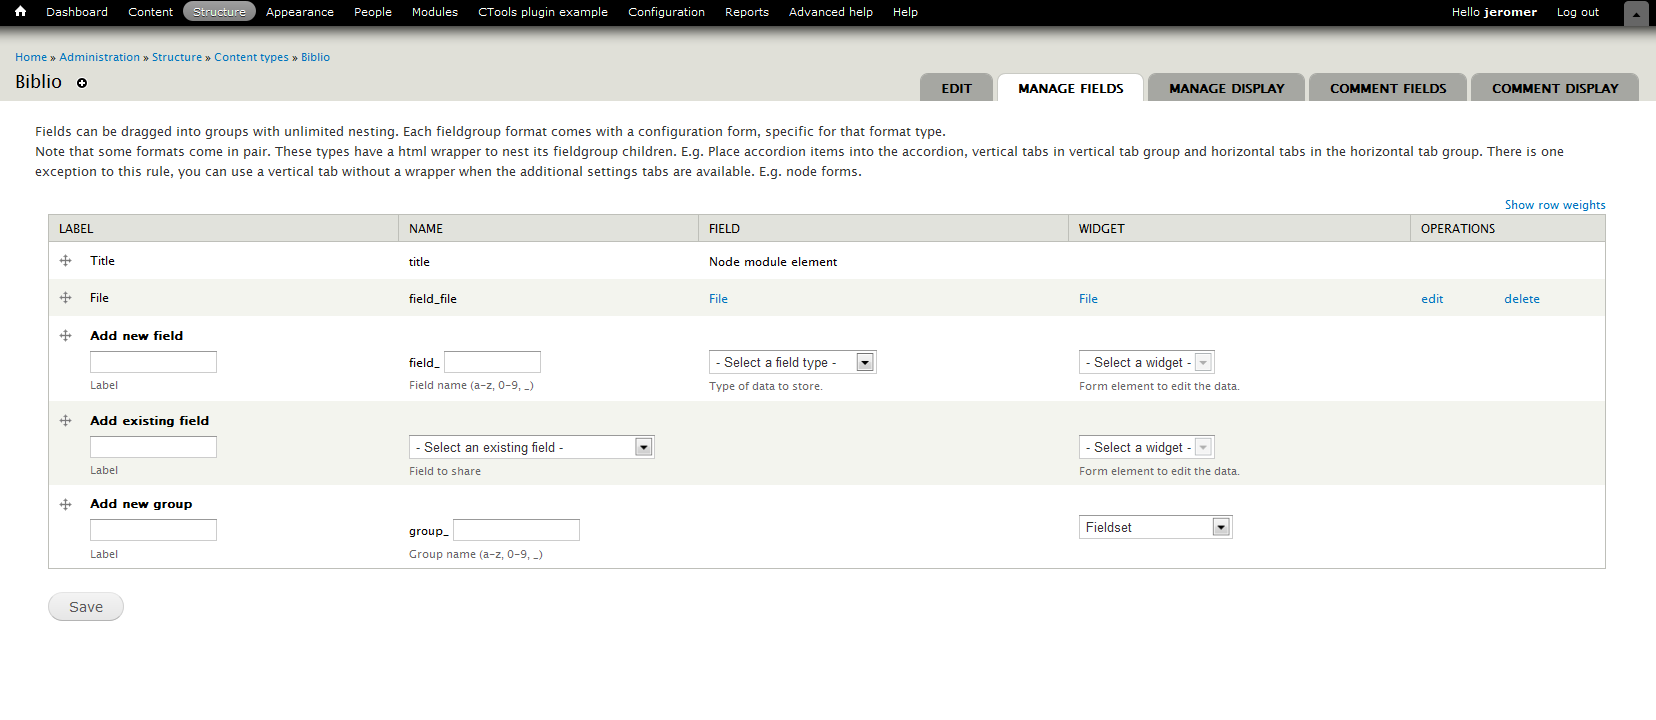The image size is (1656, 720).
Task: Click the drag handle of File row
Action: tap(66, 298)
